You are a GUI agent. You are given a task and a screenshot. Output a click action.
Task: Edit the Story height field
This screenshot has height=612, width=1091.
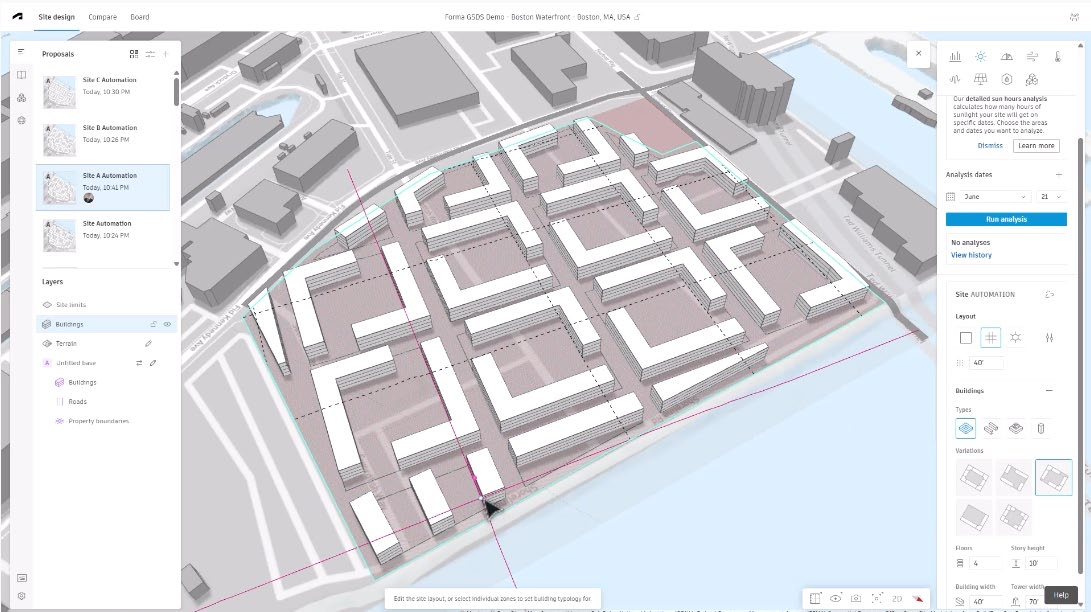(x=1042, y=563)
